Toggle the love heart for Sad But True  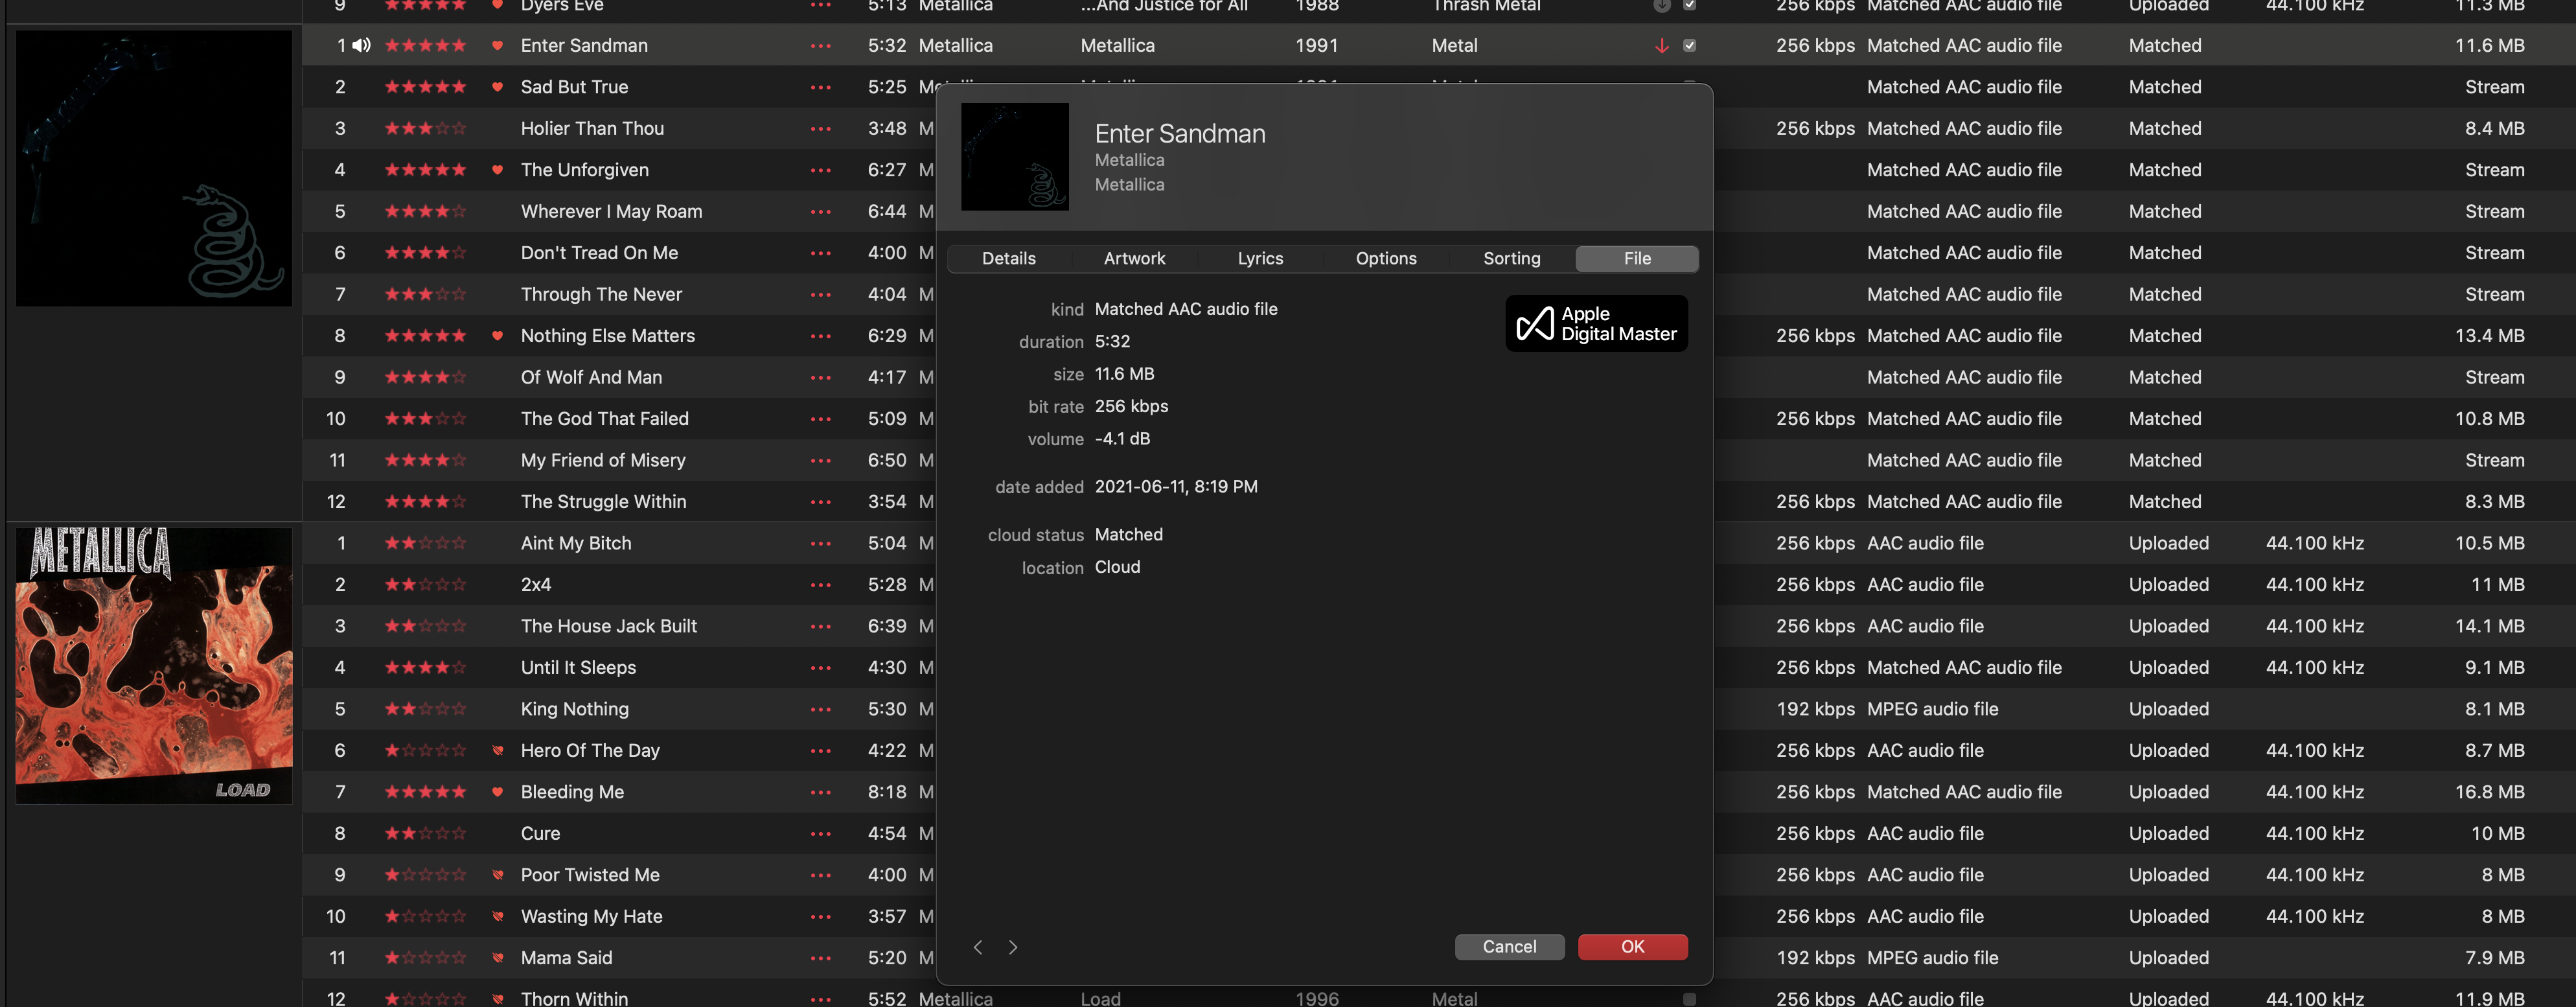point(497,87)
